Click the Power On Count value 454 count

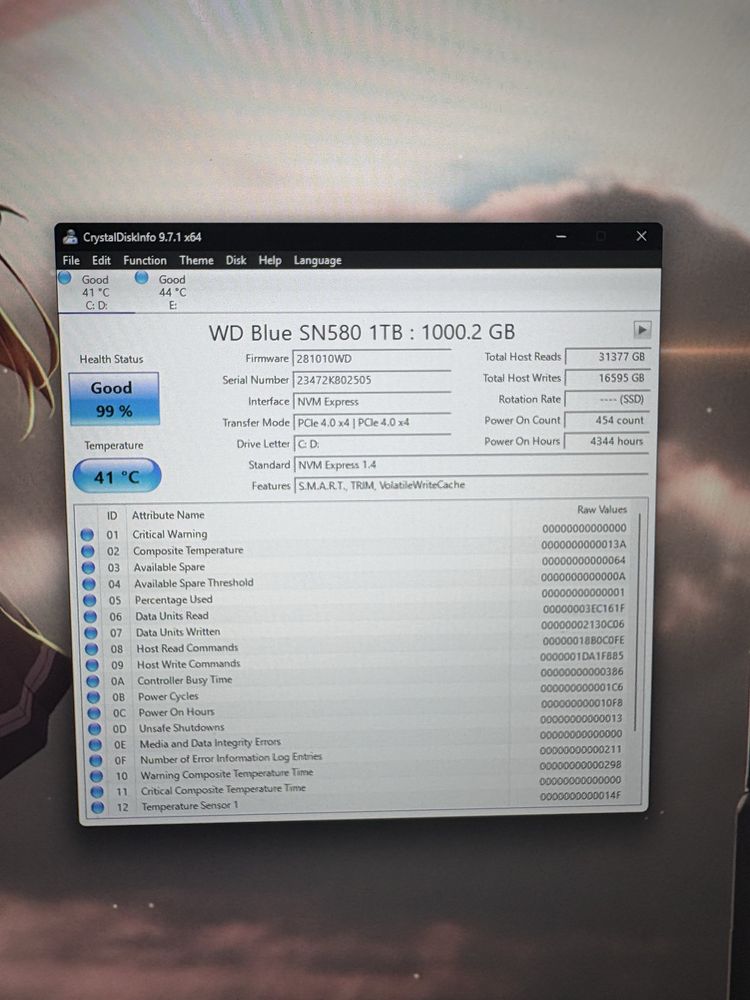[x=607, y=420]
